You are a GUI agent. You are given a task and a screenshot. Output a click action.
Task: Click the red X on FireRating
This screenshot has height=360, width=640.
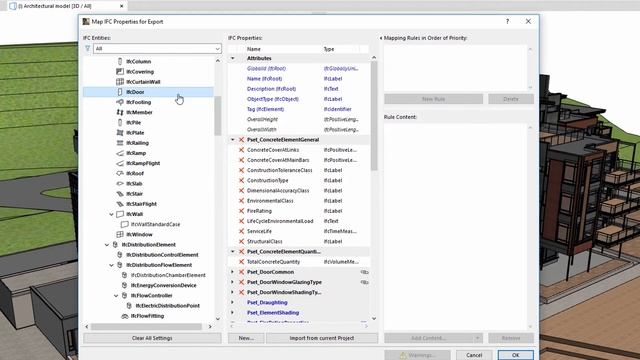(241, 211)
